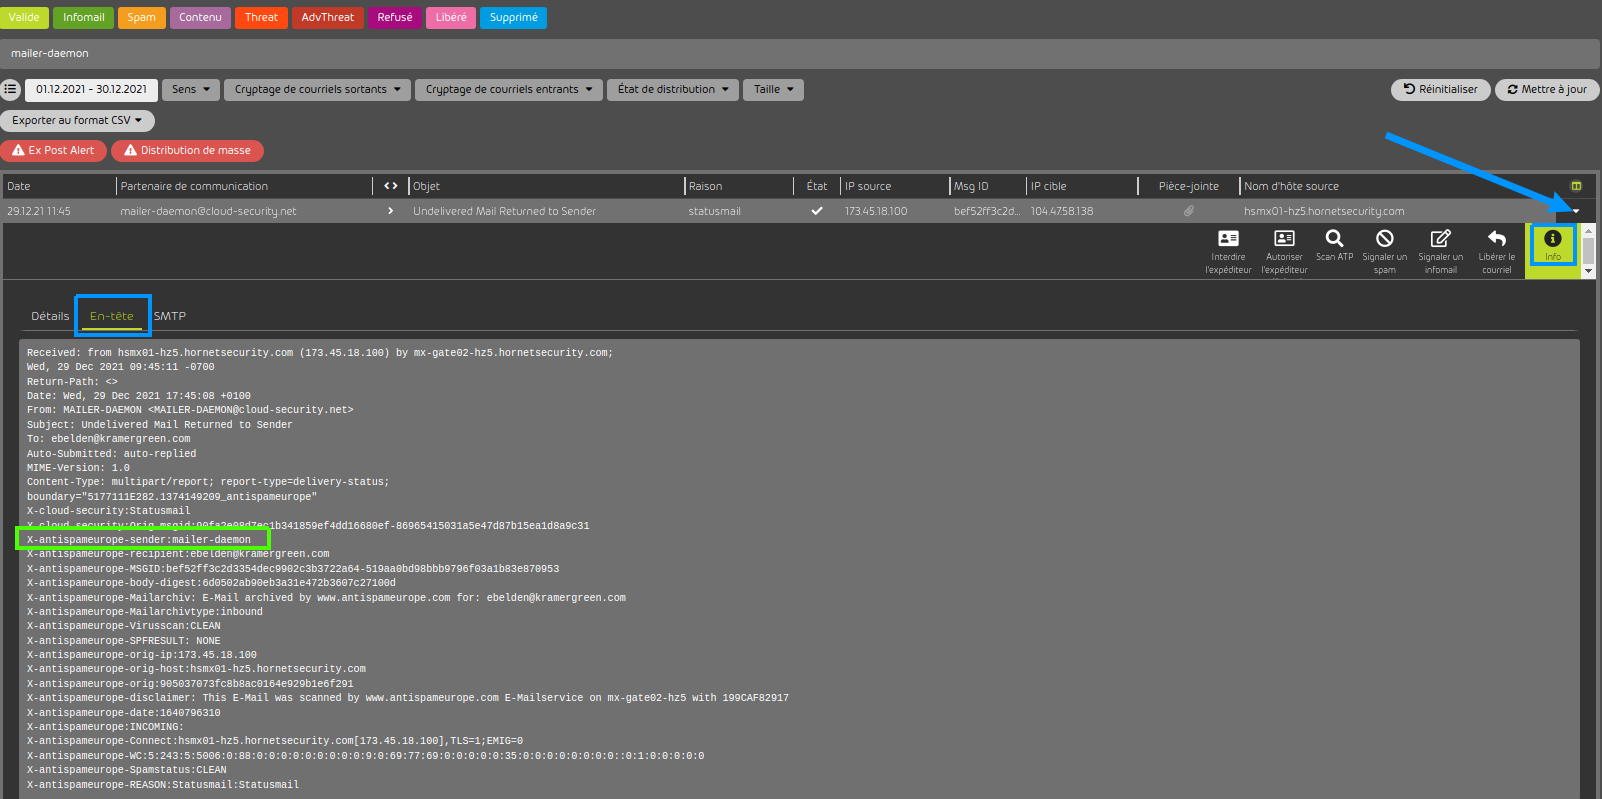Click the Réinitialiser button
The width and height of the screenshot is (1602, 799).
click(x=1440, y=90)
